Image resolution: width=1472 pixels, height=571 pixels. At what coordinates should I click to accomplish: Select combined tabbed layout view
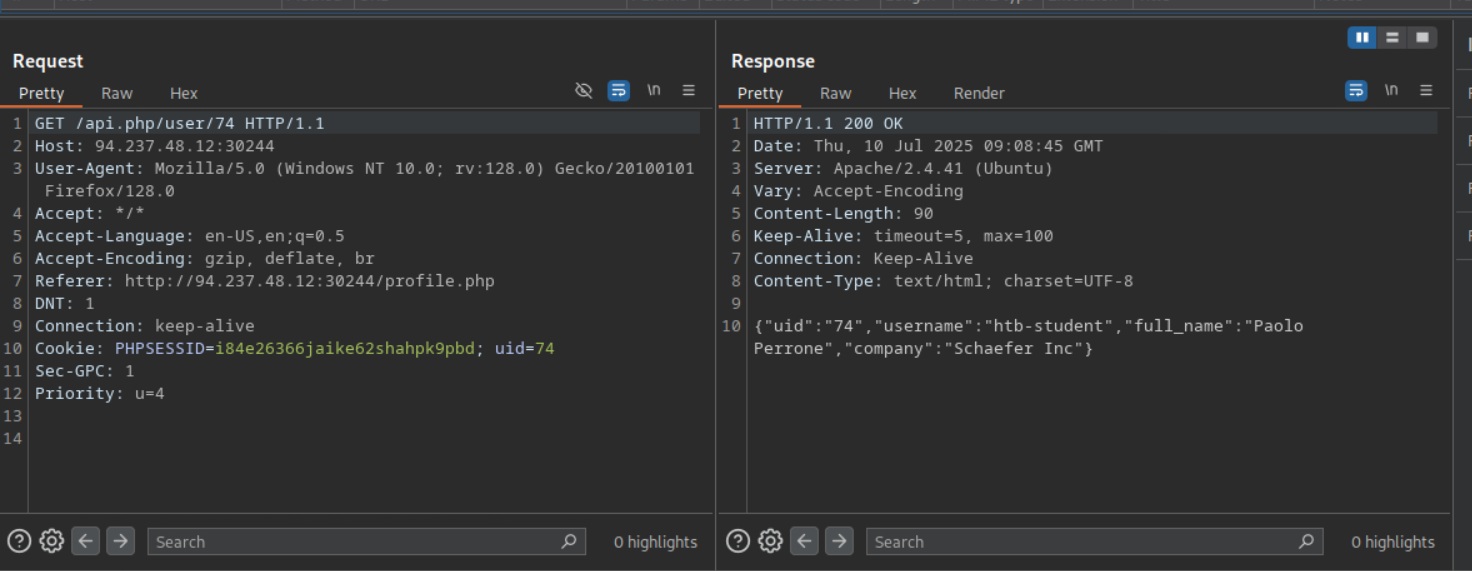click(x=1422, y=38)
